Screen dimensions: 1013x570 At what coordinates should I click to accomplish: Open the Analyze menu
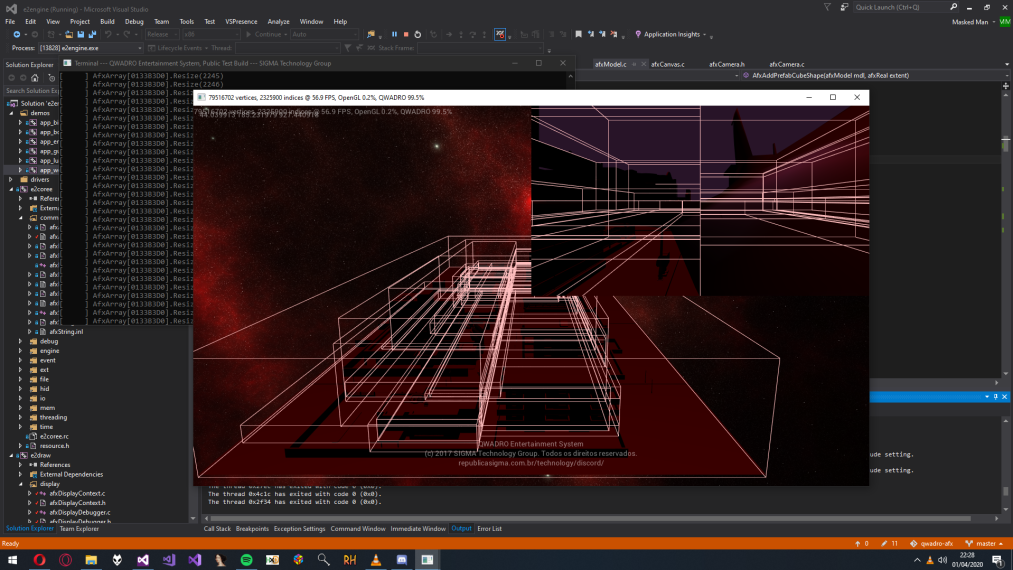(278, 21)
